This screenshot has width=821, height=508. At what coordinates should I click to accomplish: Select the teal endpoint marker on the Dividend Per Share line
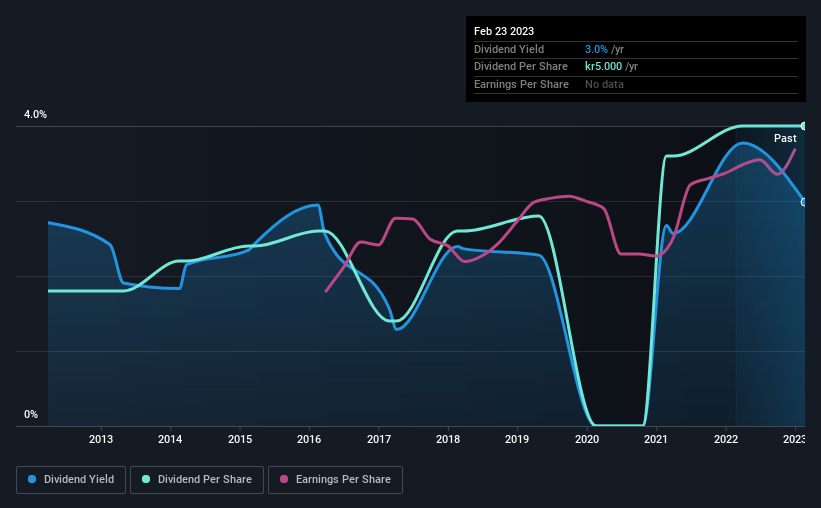pos(804,126)
